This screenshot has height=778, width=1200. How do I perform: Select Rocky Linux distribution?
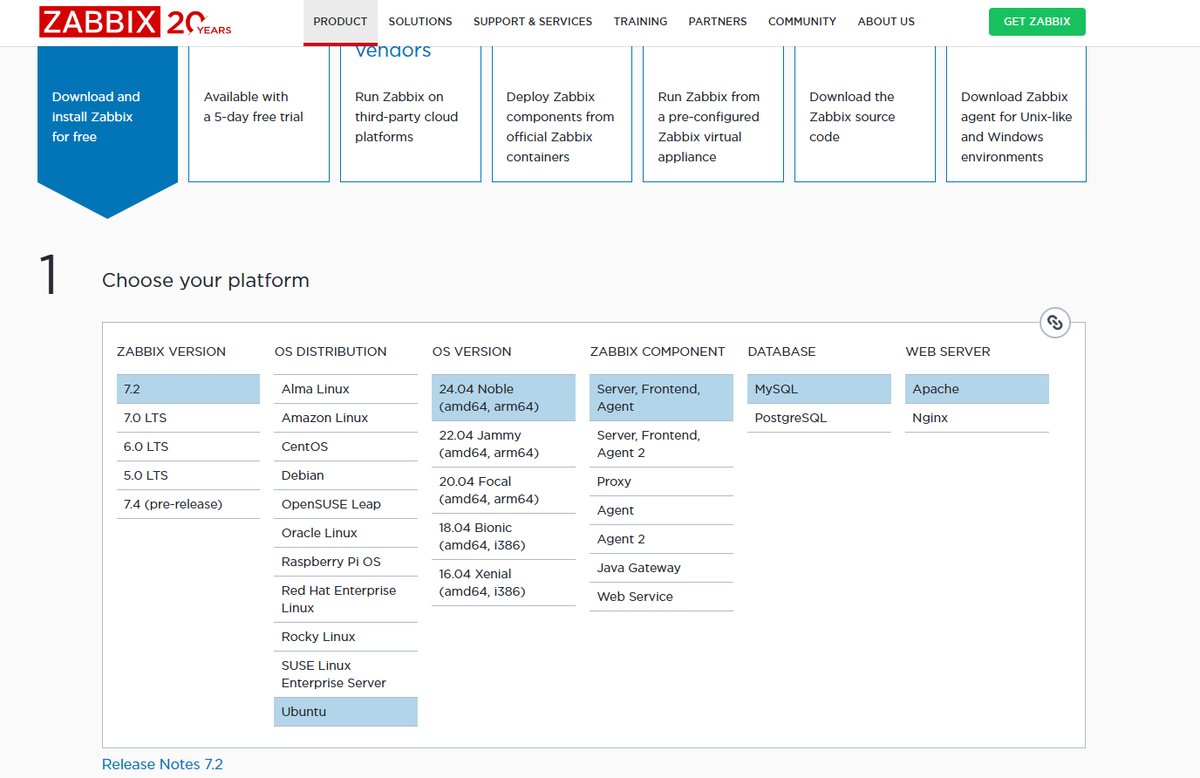[346, 637]
